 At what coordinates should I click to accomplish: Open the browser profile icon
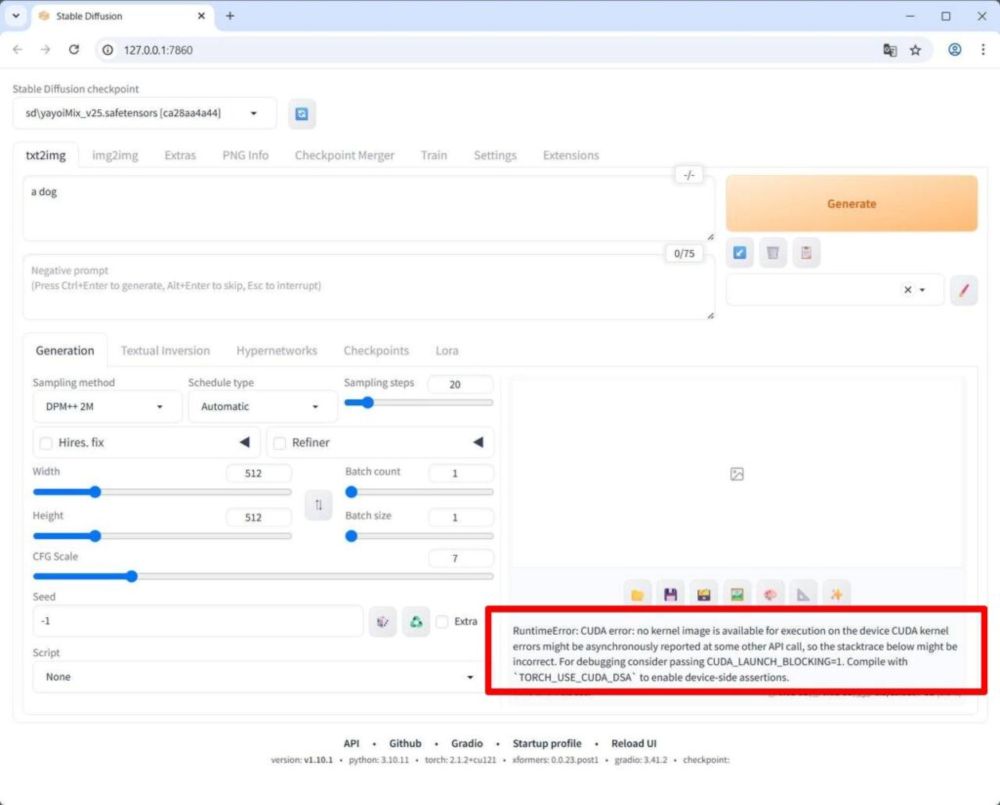(954, 50)
